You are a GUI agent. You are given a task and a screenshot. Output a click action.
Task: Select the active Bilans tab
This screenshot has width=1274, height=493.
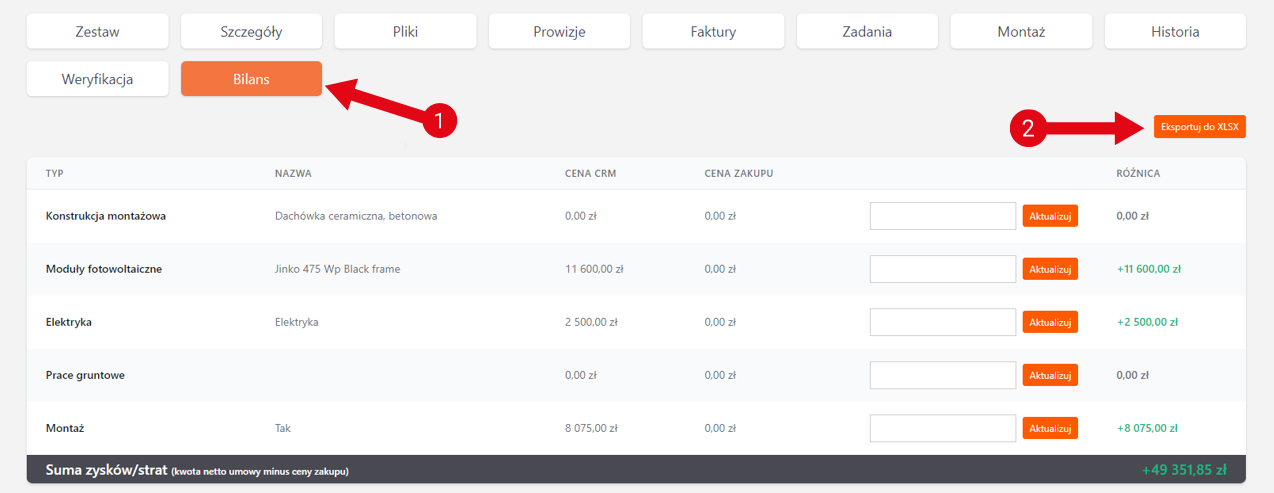coord(251,79)
